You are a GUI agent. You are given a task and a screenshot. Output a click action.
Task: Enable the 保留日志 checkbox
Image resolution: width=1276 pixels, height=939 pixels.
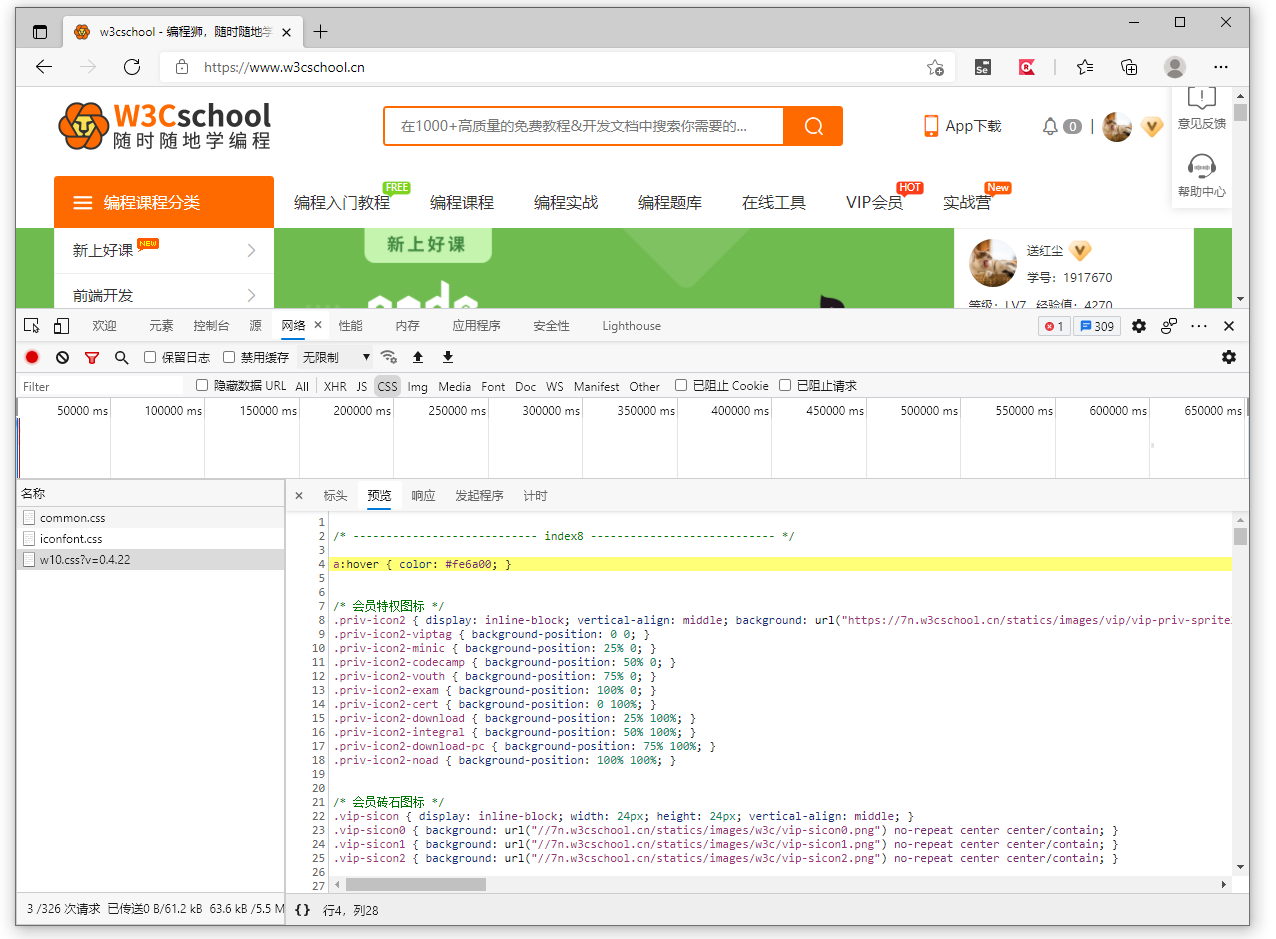(x=150, y=357)
